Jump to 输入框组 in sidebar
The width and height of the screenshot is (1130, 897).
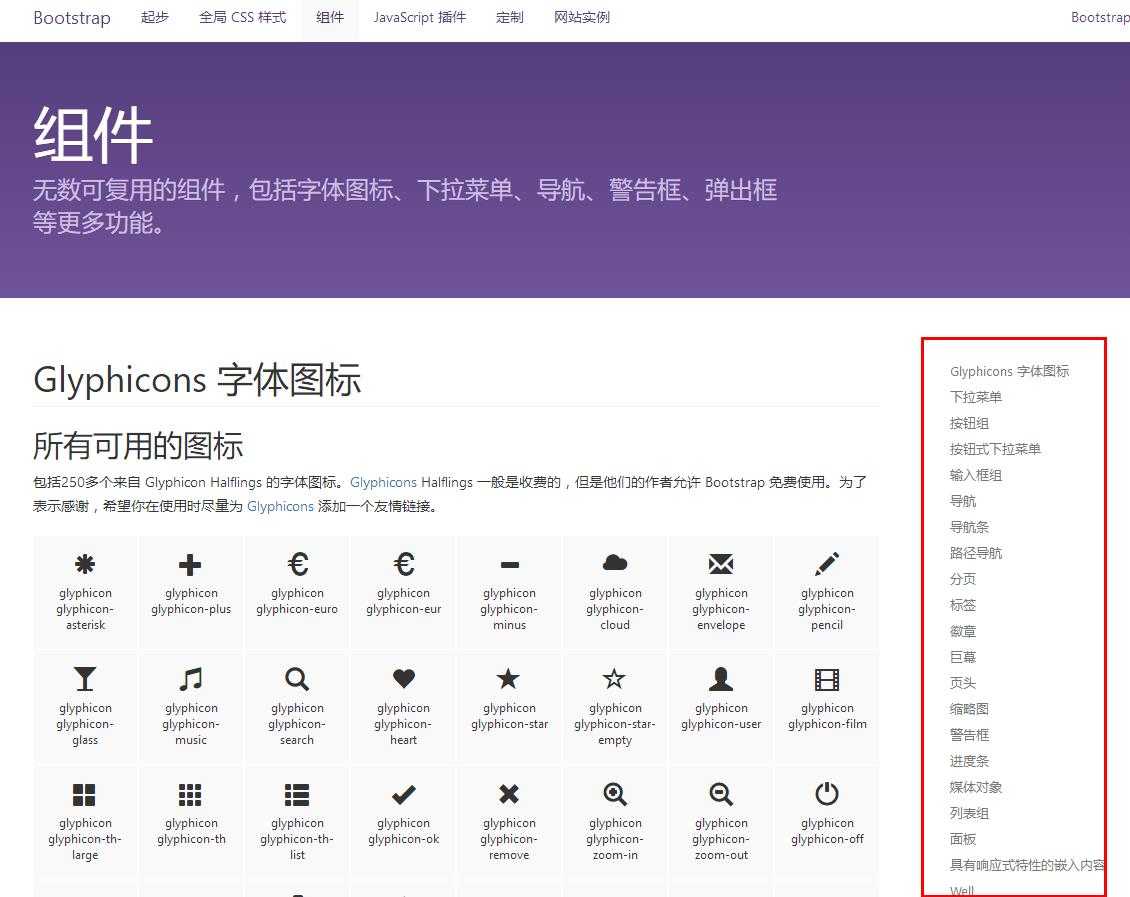[x=976, y=475]
